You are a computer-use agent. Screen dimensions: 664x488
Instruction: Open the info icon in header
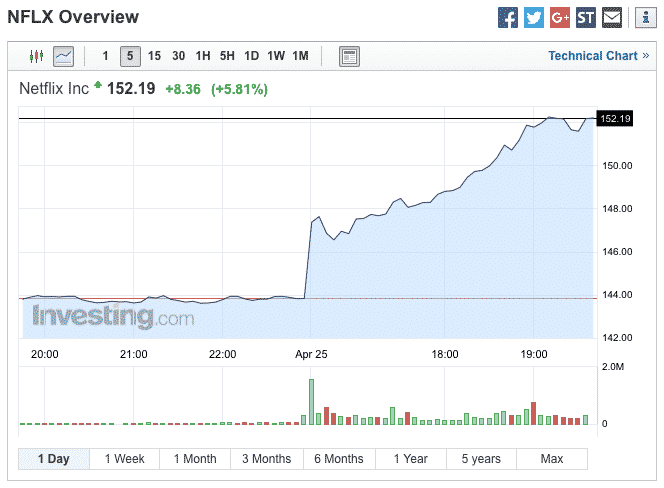click(640, 18)
